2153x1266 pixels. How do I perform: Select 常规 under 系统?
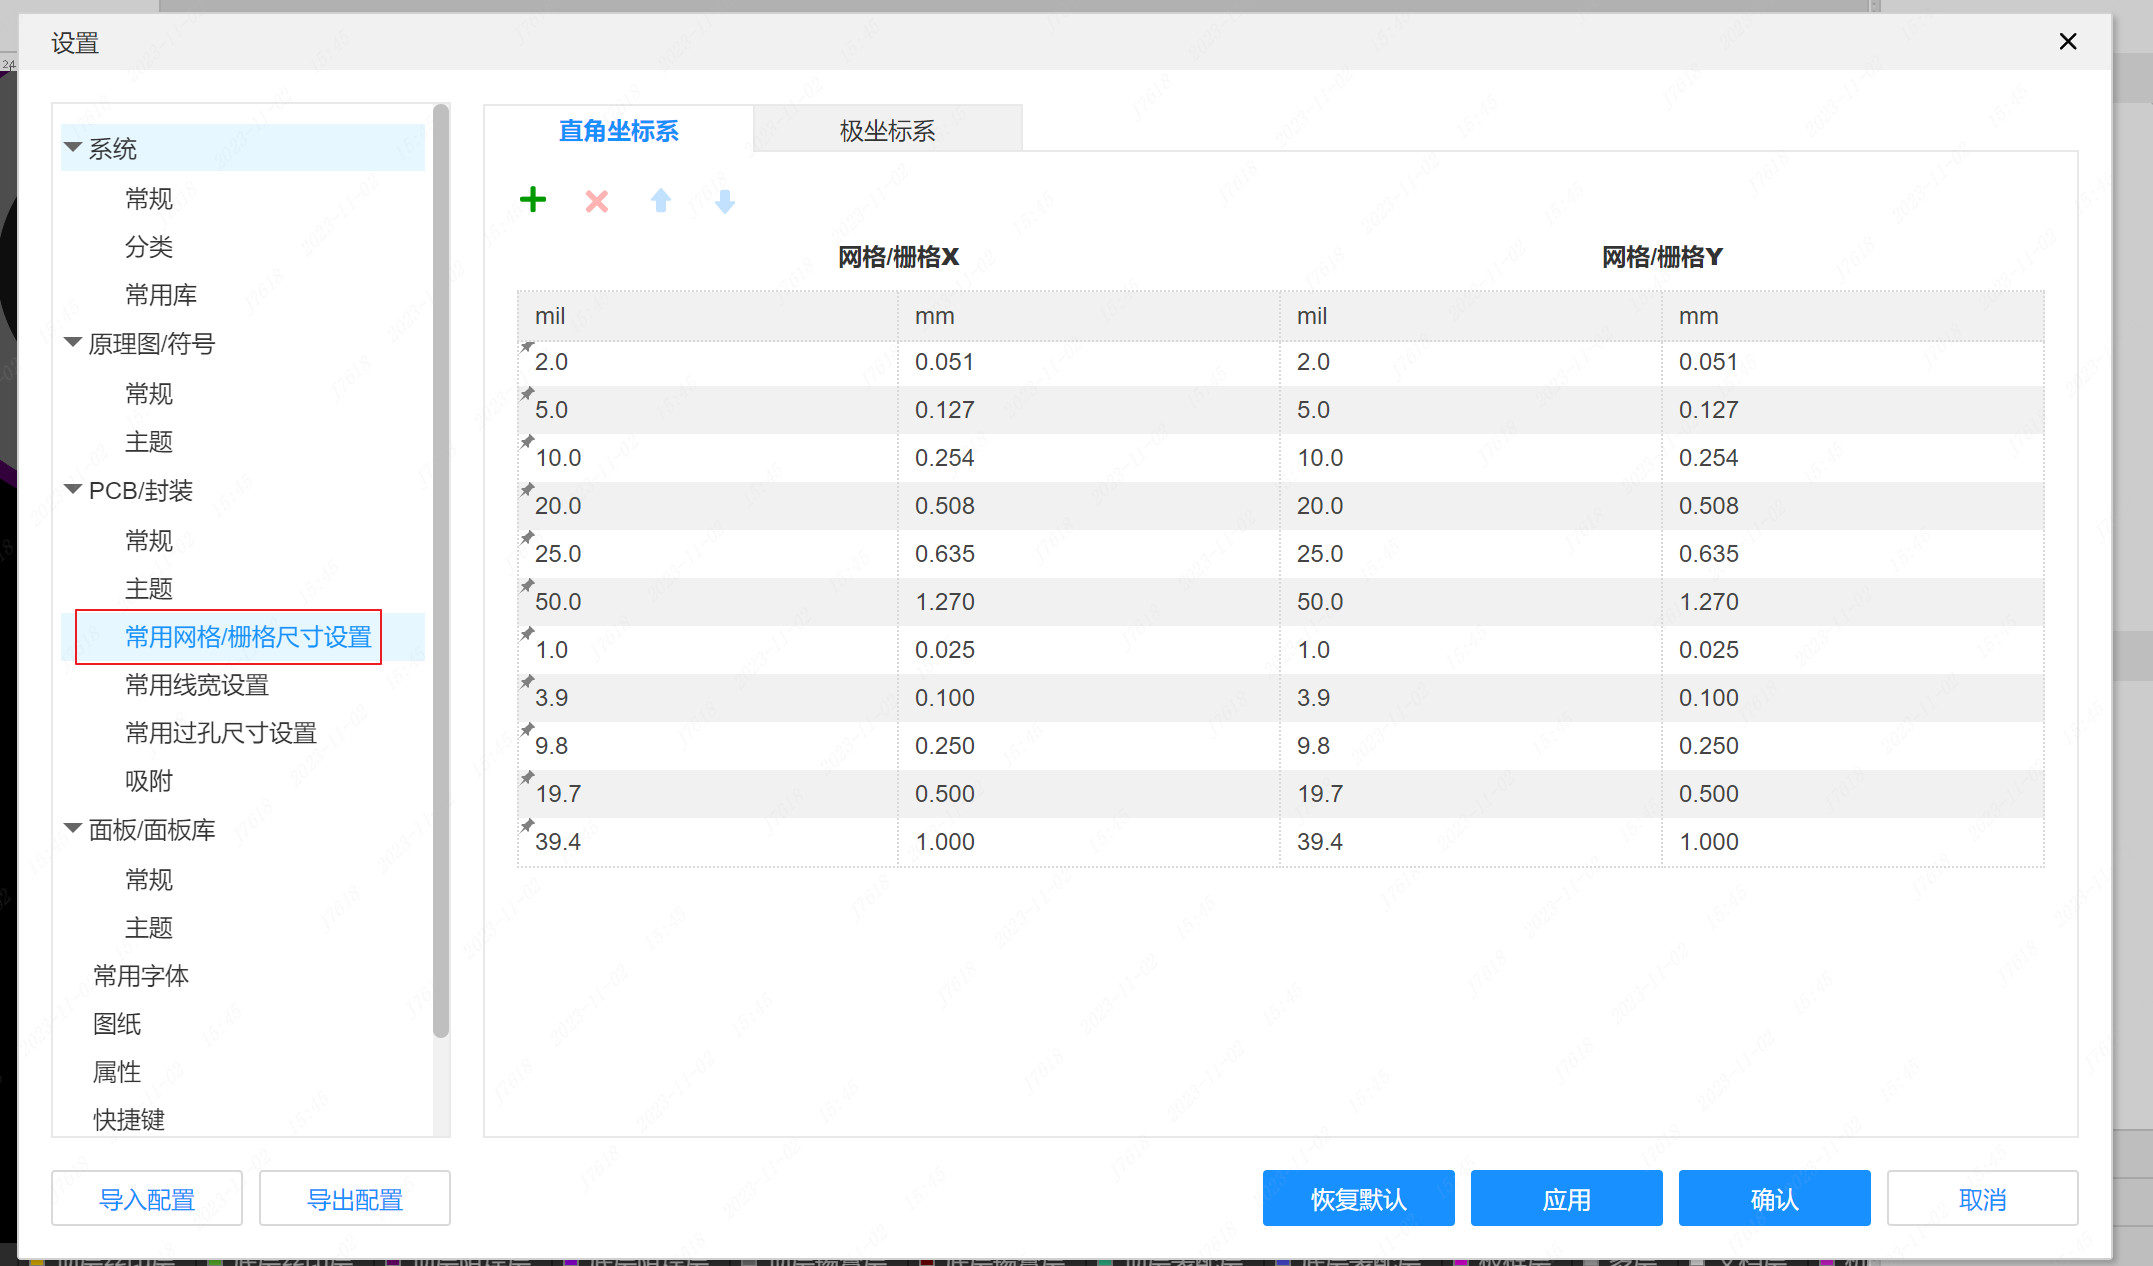[149, 199]
